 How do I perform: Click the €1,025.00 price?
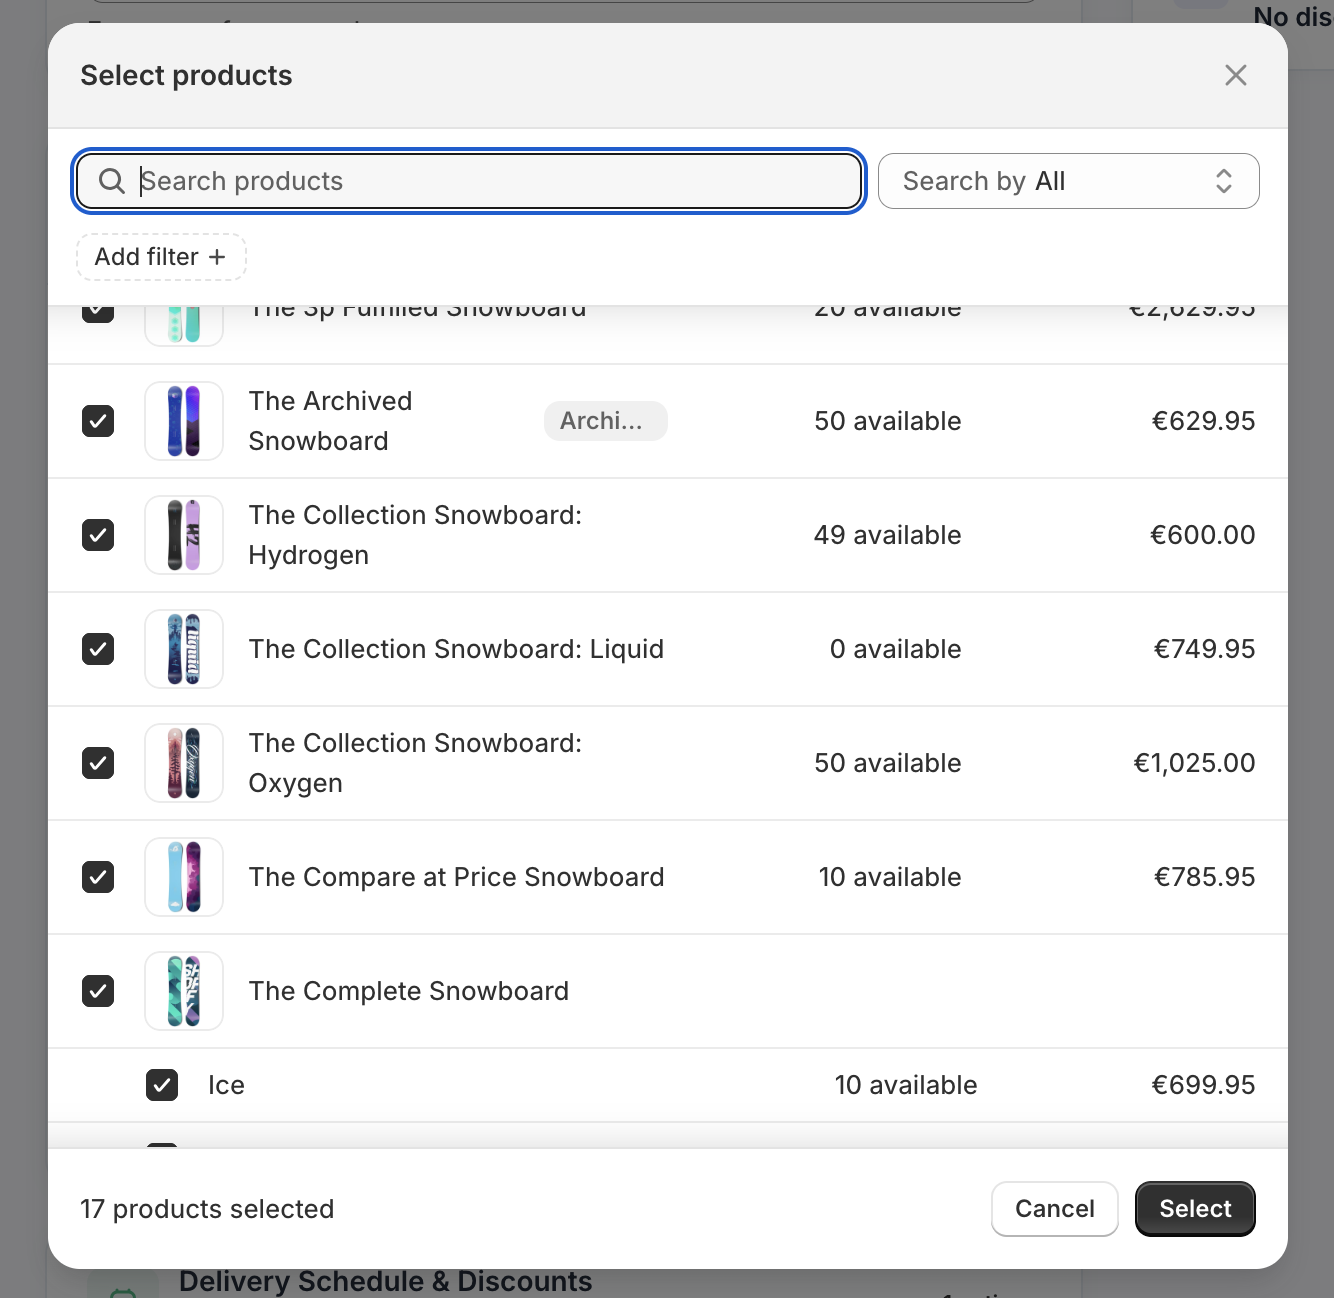tap(1194, 763)
